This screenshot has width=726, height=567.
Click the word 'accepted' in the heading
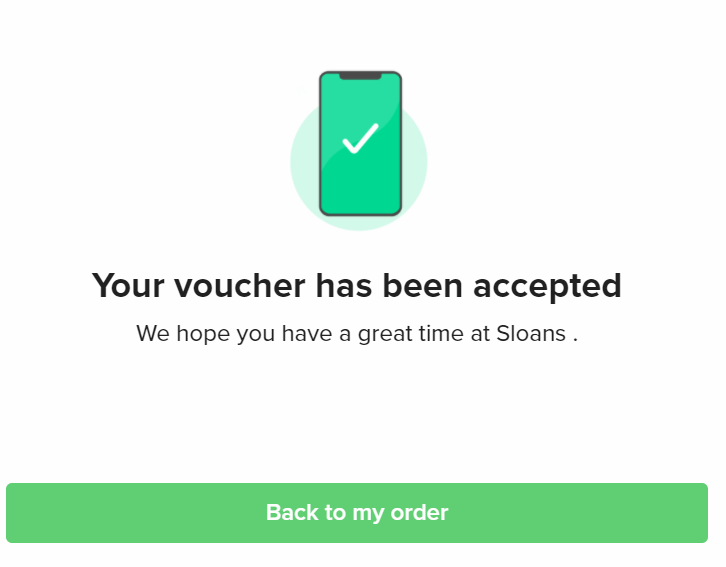pyautogui.click(x=547, y=287)
